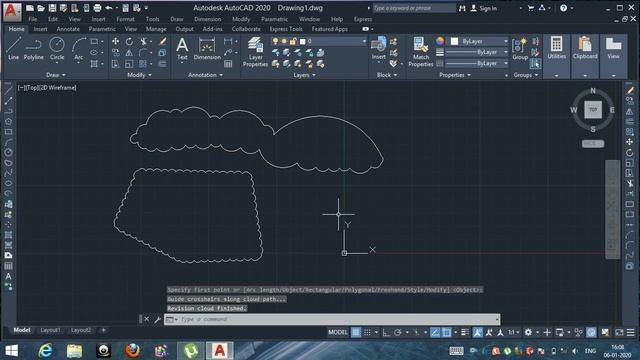Click the Group tool
The image size is (640, 360).
[x=520, y=49]
